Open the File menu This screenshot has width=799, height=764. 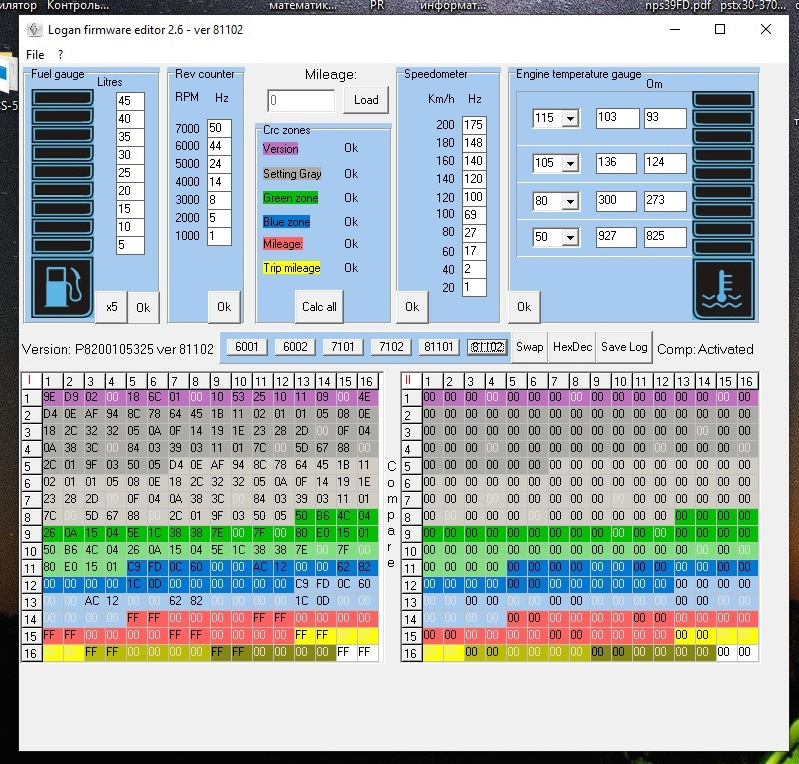pyautogui.click(x=35, y=55)
